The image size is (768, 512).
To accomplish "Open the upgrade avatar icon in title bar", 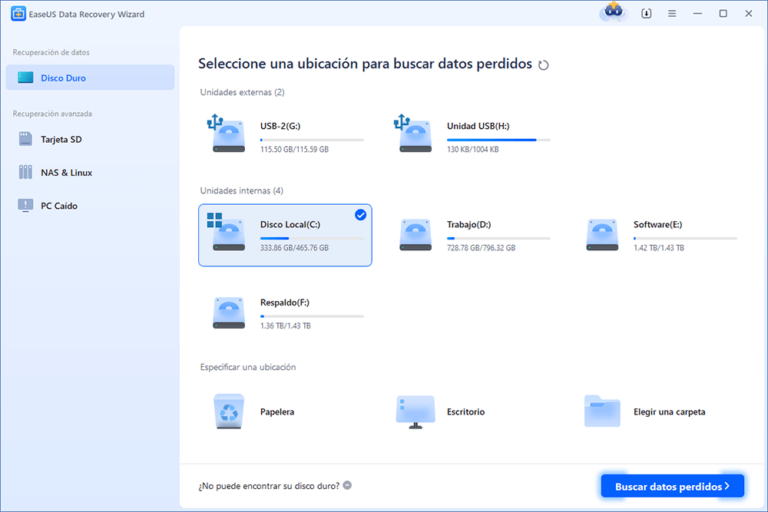I will (x=613, y=11).
